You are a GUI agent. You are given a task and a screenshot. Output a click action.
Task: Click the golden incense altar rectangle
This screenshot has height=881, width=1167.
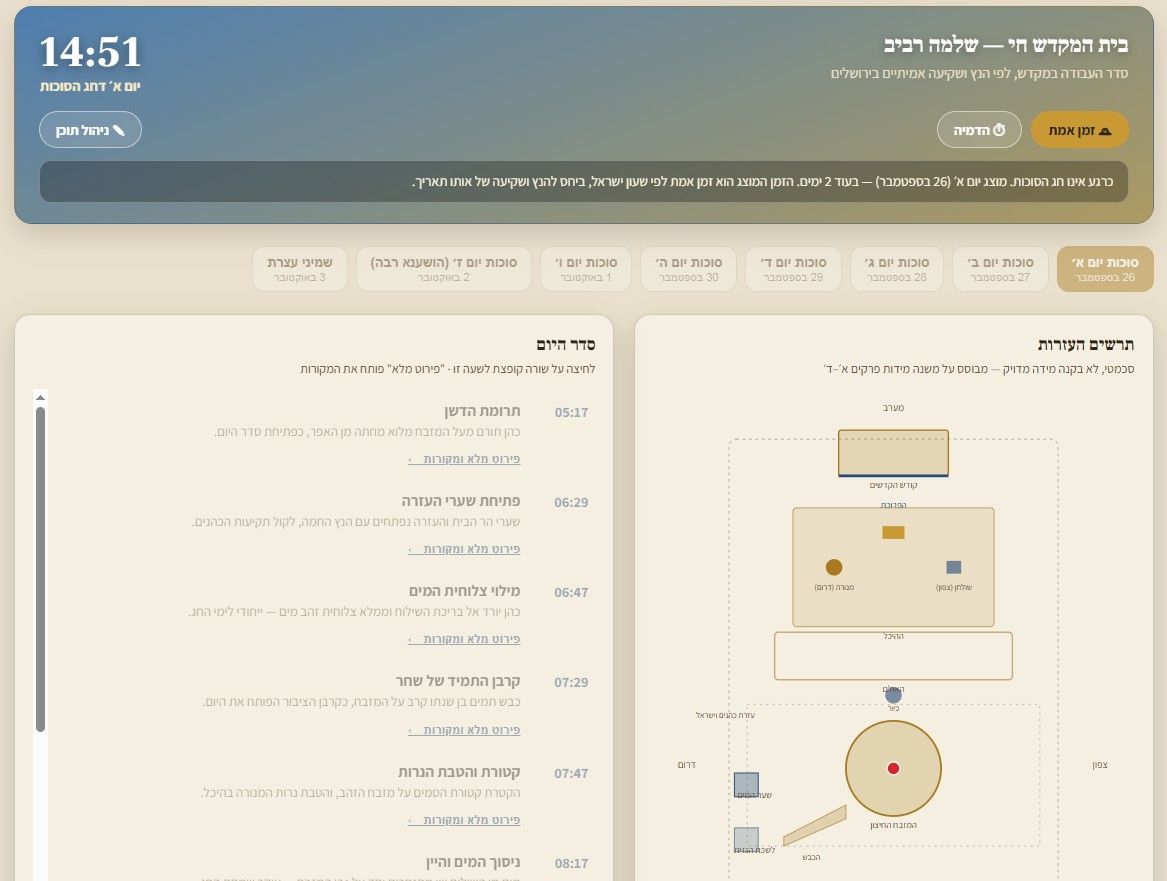point(893,532)
